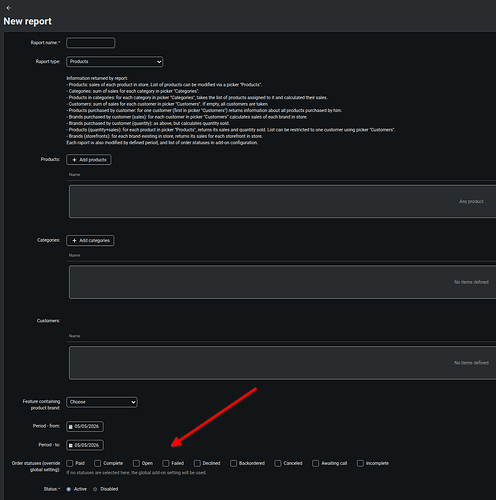The width and height of the screenshot is (496, 500).
Task: Click the New report heading
Action: pyautogui.click(x=28, y=21)
